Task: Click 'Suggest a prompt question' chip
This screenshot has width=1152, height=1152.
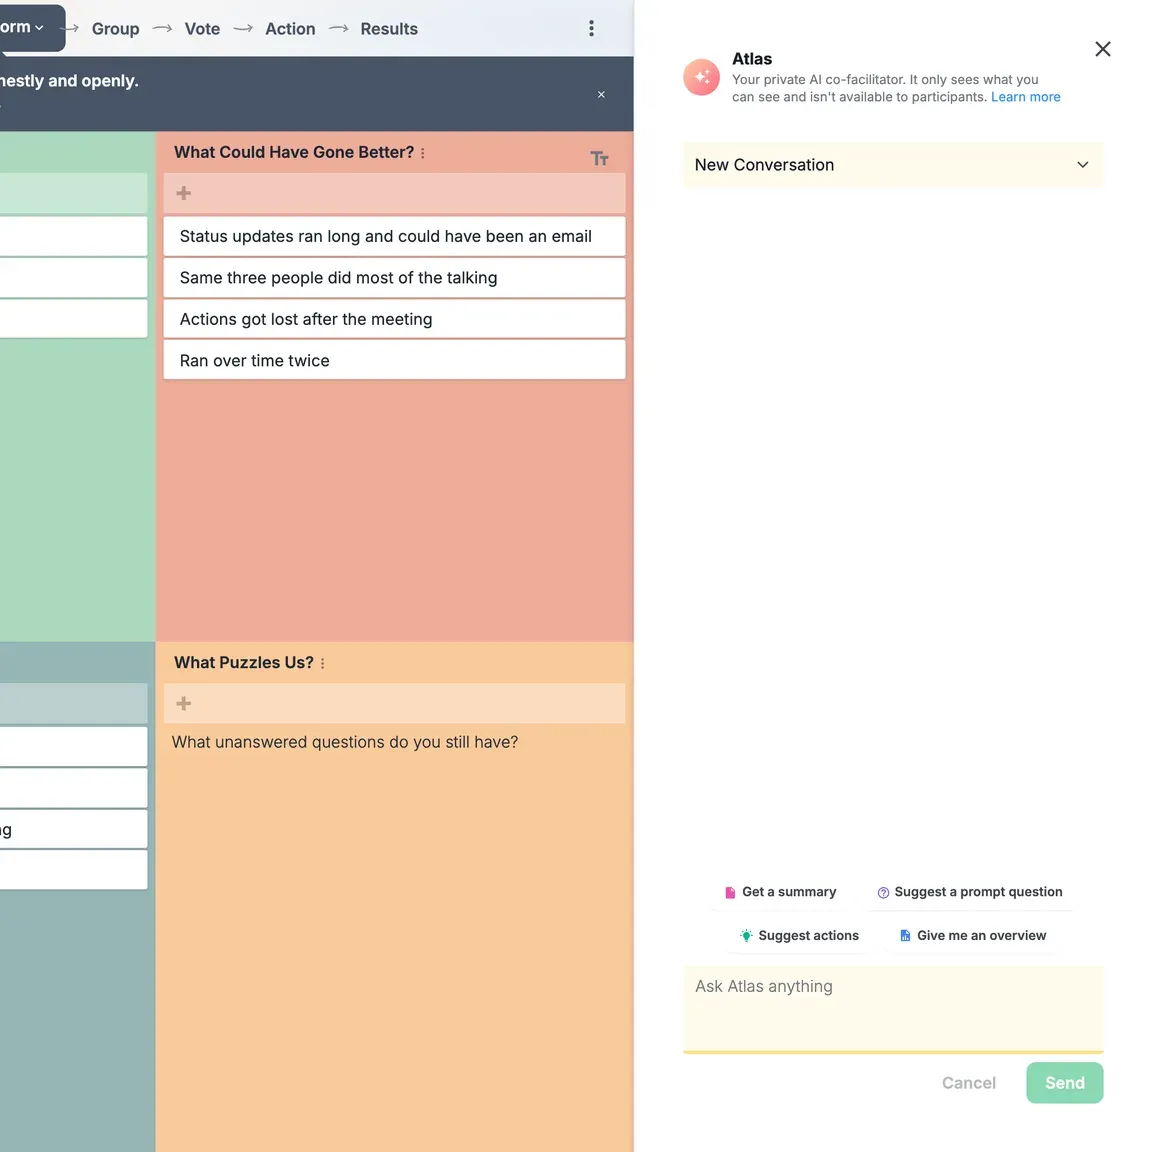Action: [x=970, y=892]
